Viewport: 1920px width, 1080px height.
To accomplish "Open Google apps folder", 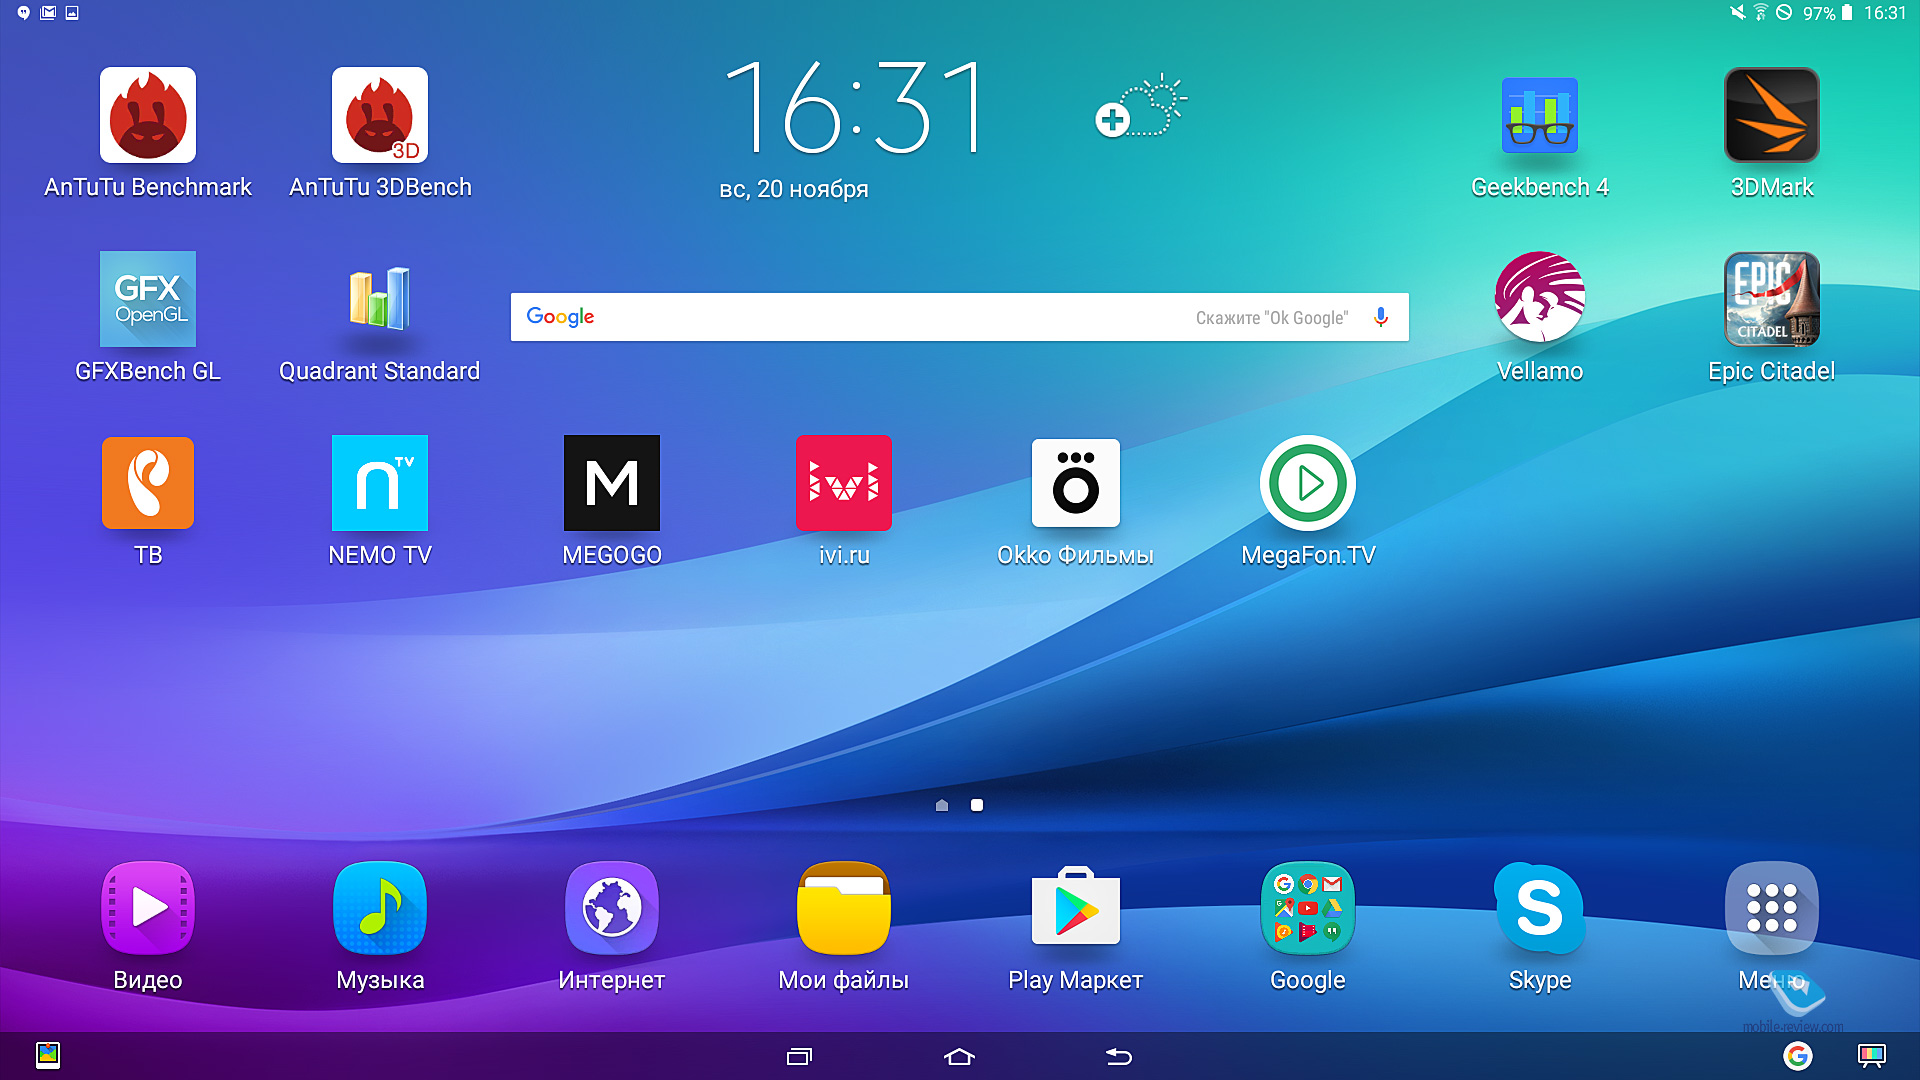I will coord(1308,908).
